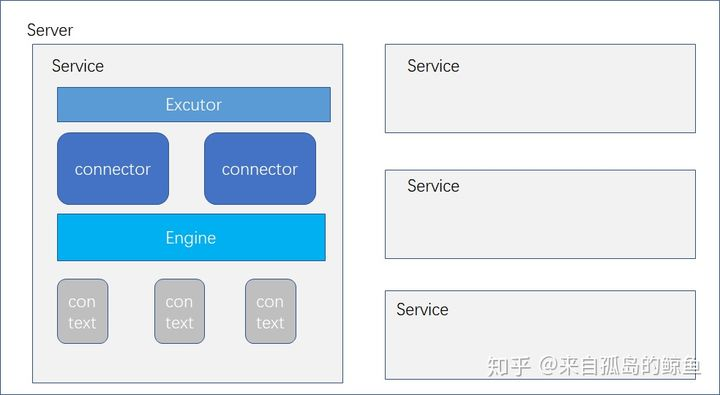The width and height of the screenshot is (720, 395).
Task: Click the Service label in top right box
Action: pyautogui.click(x=433, y=66)
